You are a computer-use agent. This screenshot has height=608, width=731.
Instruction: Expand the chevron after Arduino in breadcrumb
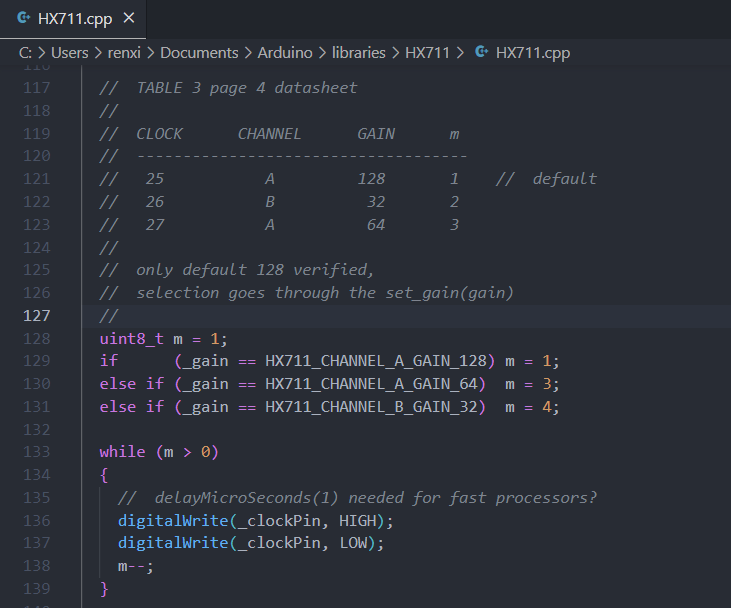tap(322, 53)
